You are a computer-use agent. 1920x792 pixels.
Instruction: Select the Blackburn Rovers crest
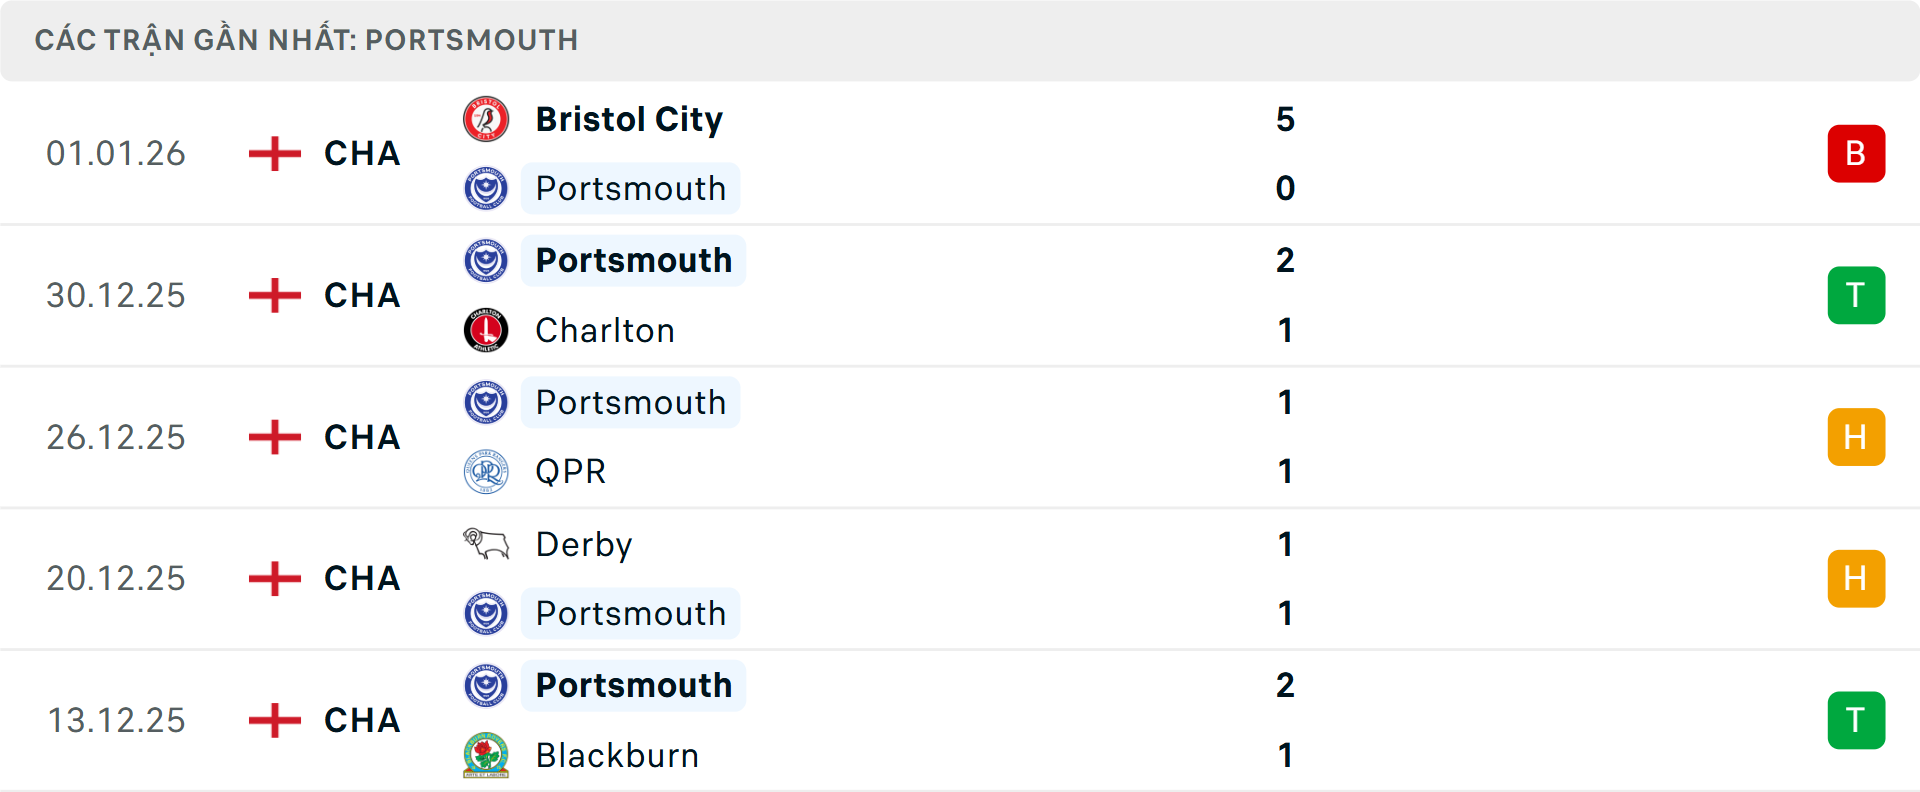tap(486, 755)
